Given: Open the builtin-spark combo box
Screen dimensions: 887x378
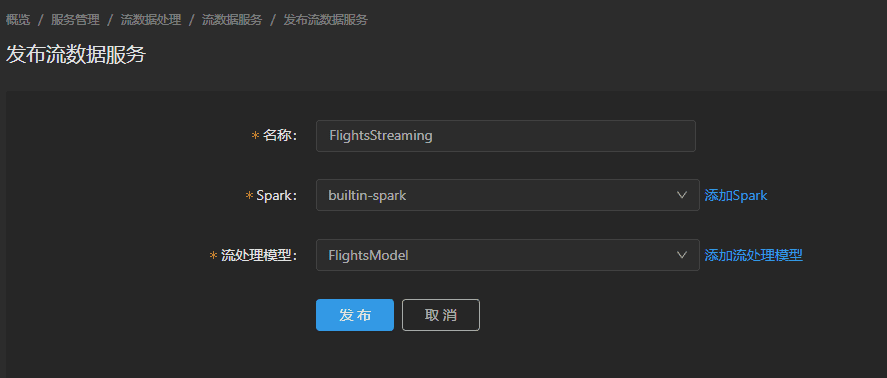Looking at the screenshot, I should click(507, 195).
